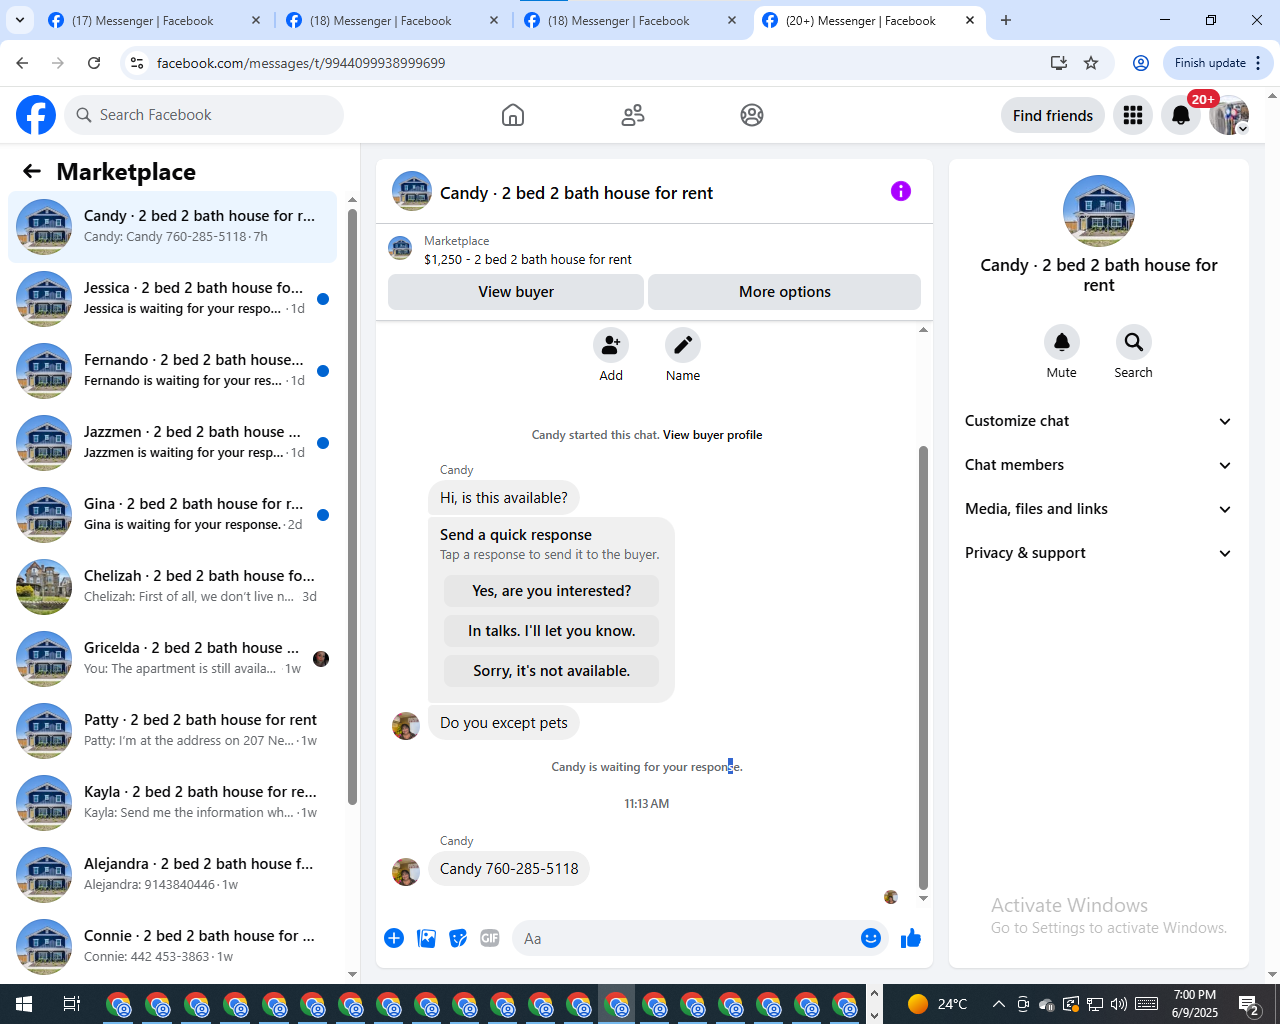This screenshot has width=1280, height=1024.
Task: Expand Chat members section
Action: click(x=1098, y=465)
